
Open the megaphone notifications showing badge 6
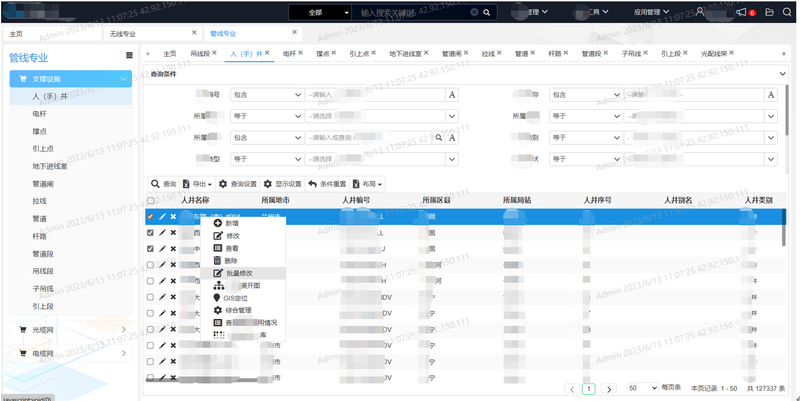tap(741, 12)
